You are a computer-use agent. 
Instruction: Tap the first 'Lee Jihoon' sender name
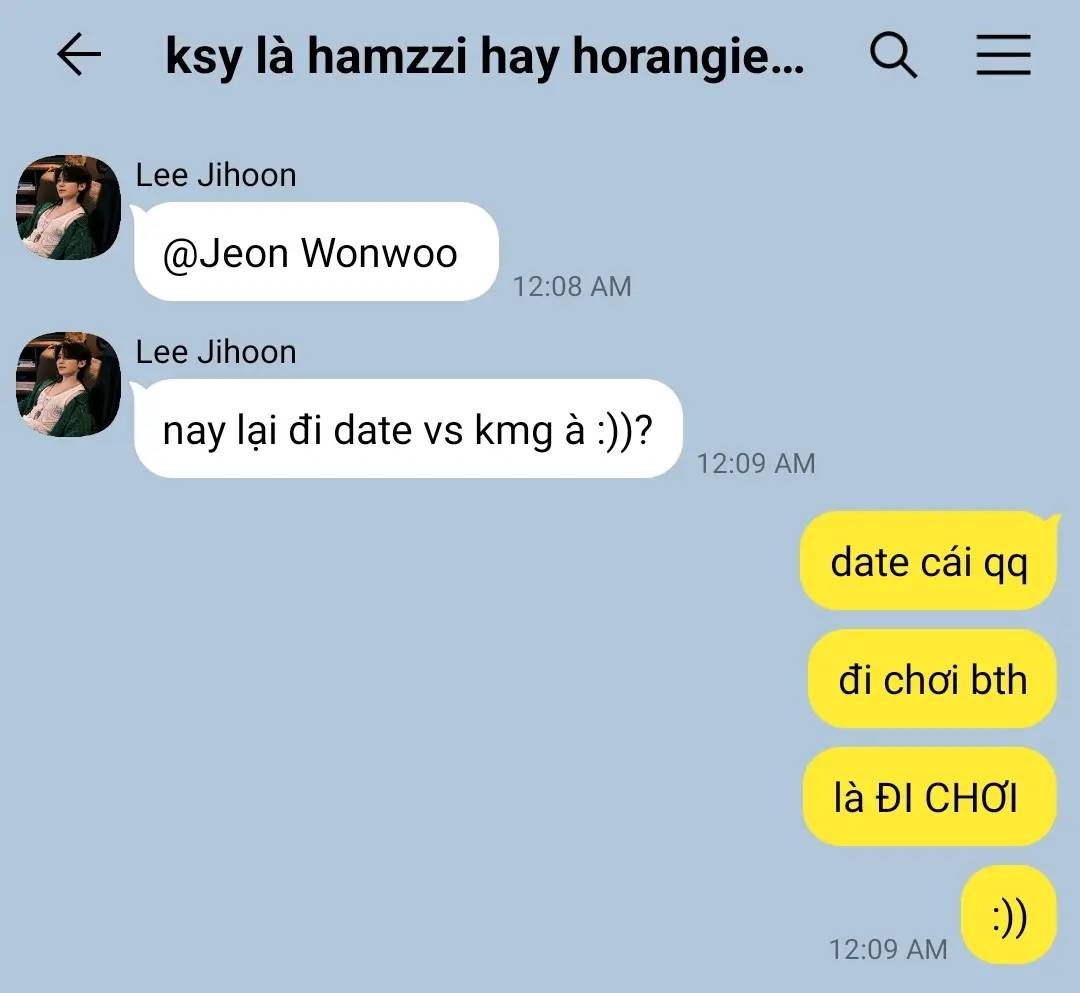point(216,175)
